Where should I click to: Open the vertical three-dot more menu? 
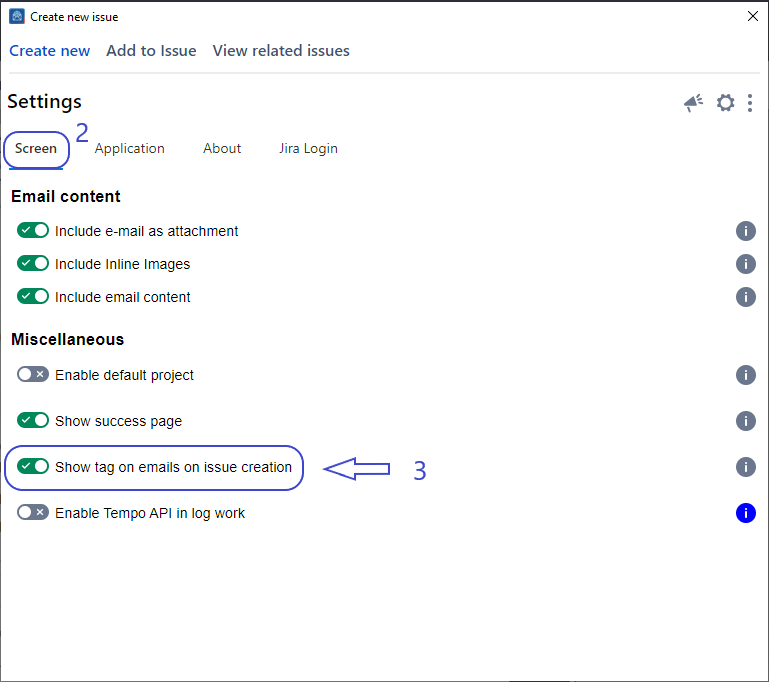click(x=750, y=103)
